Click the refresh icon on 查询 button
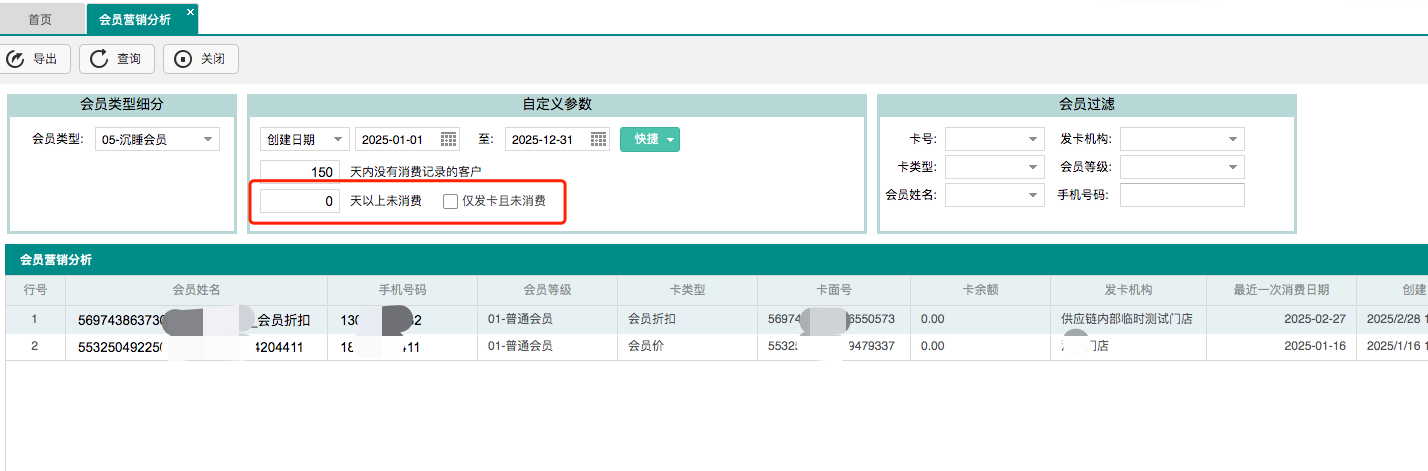Image resolution: width=1428 pixels, height=471 pixels. 99,59
